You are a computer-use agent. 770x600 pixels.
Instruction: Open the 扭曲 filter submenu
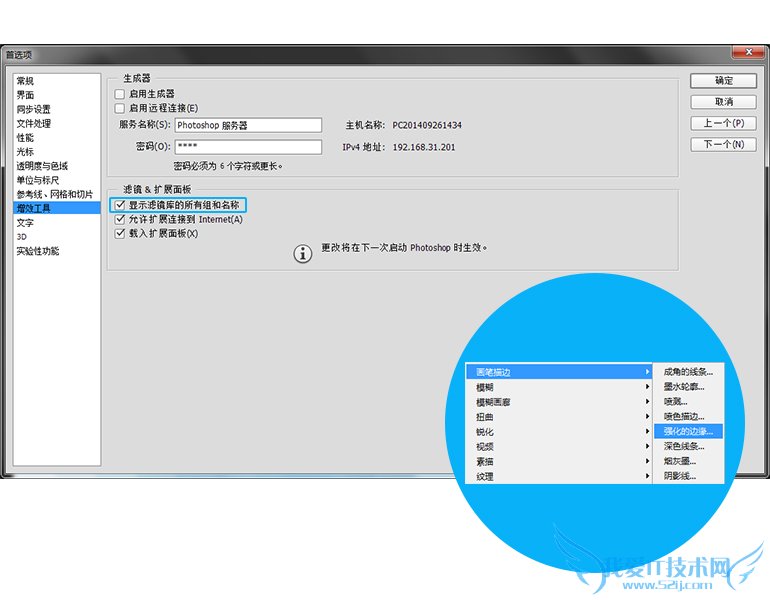point(559,417)
